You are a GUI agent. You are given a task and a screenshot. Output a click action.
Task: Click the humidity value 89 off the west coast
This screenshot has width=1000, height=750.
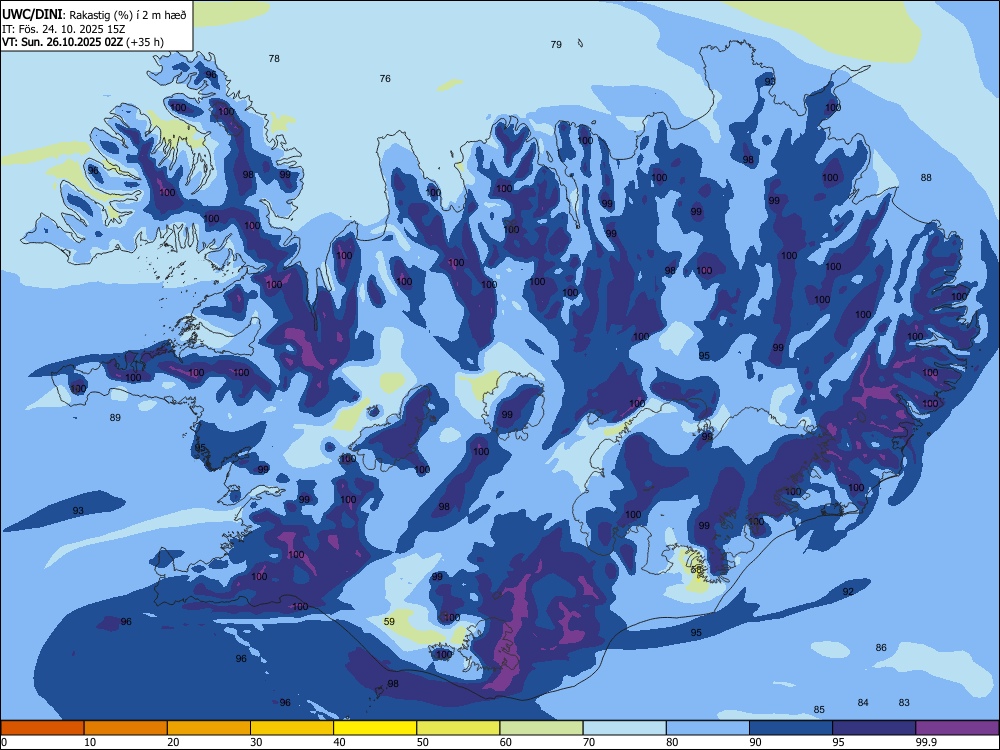tap(115, 418)
